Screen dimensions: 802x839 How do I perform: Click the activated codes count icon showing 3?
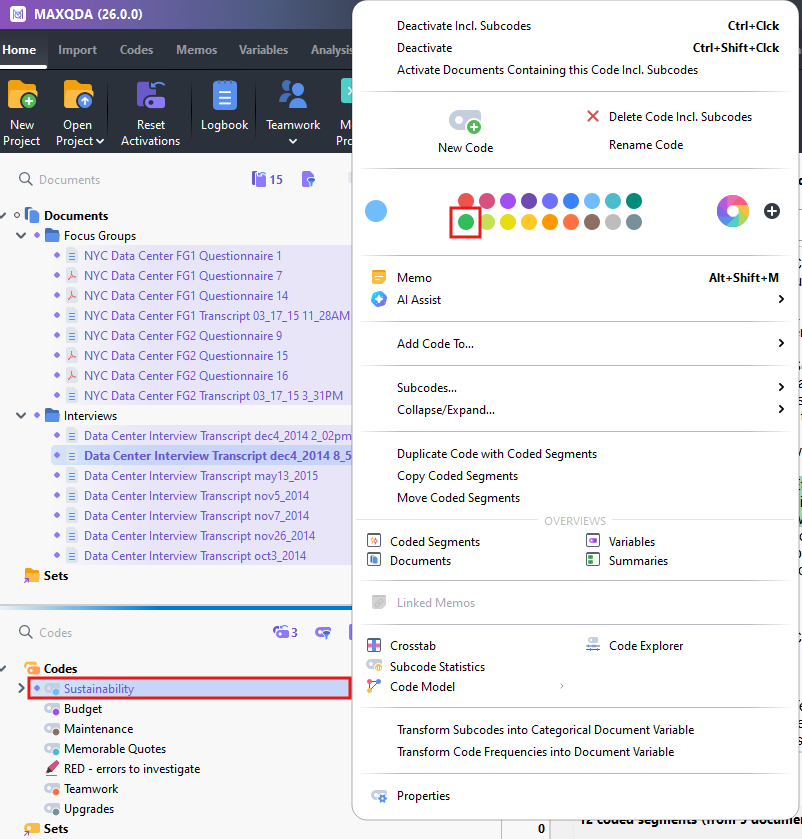click(285, 632)
